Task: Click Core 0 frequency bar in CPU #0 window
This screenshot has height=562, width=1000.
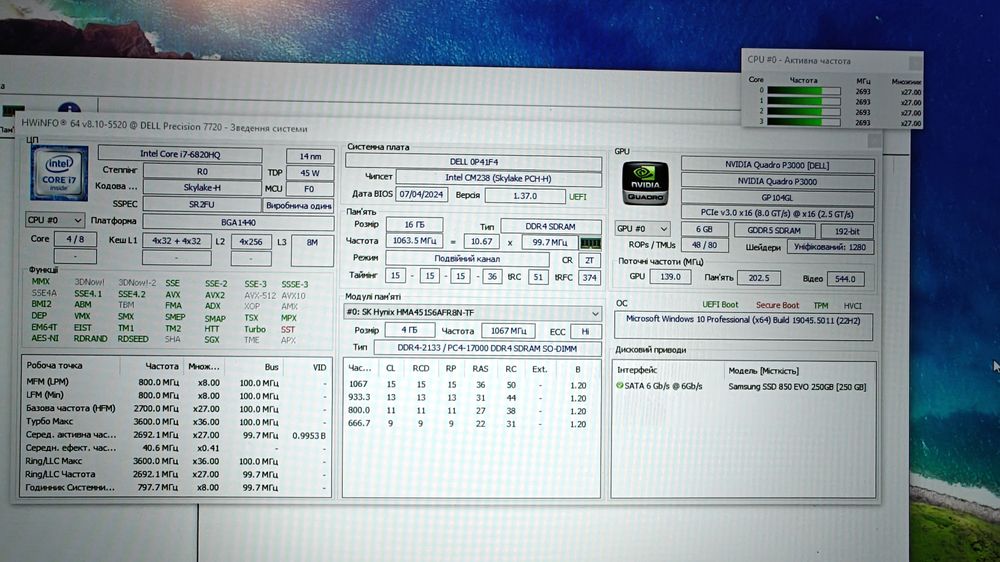Action: (804, 91)
